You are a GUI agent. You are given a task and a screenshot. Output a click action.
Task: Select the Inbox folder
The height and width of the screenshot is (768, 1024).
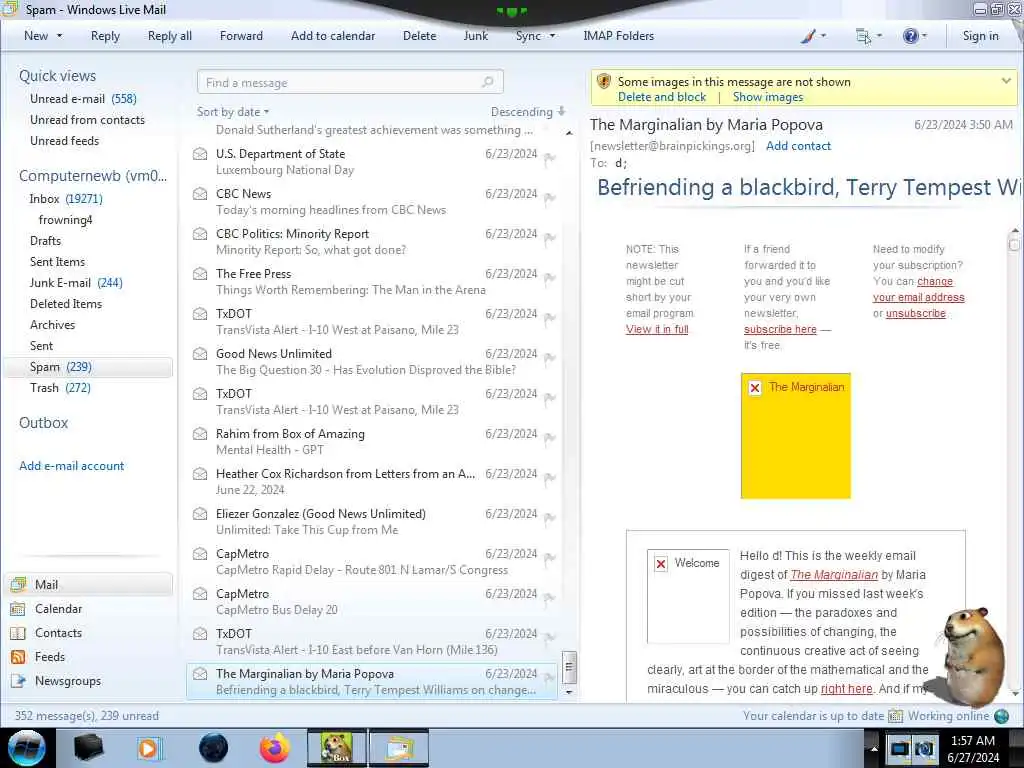point(66,199)
